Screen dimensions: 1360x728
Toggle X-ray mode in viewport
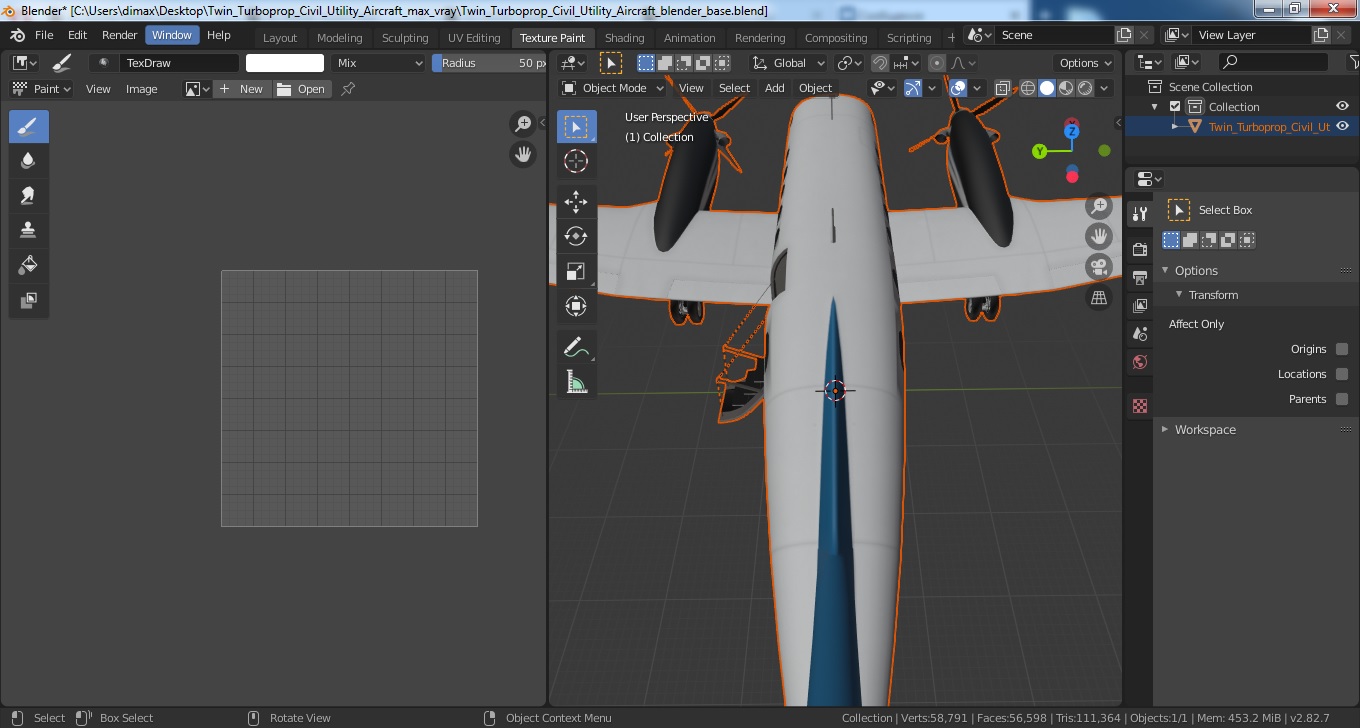point(1004,88)
